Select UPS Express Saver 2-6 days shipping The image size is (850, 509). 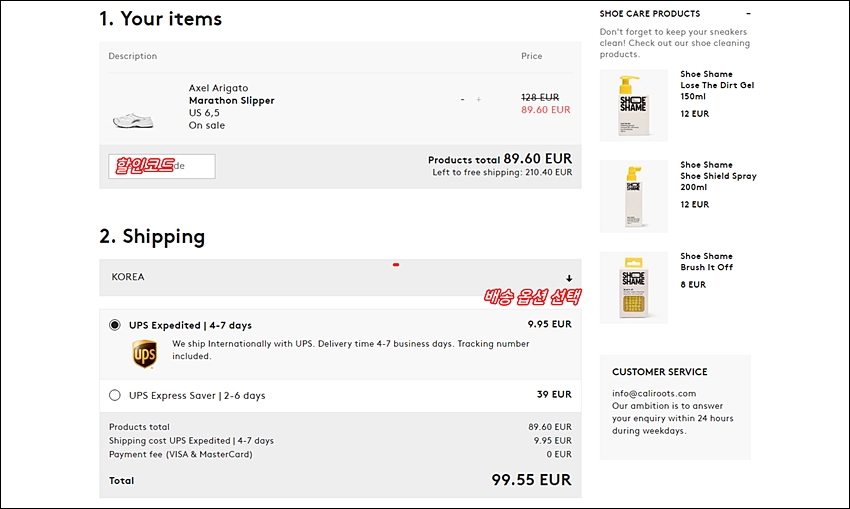pyautogui.click(x=115, y=395)
